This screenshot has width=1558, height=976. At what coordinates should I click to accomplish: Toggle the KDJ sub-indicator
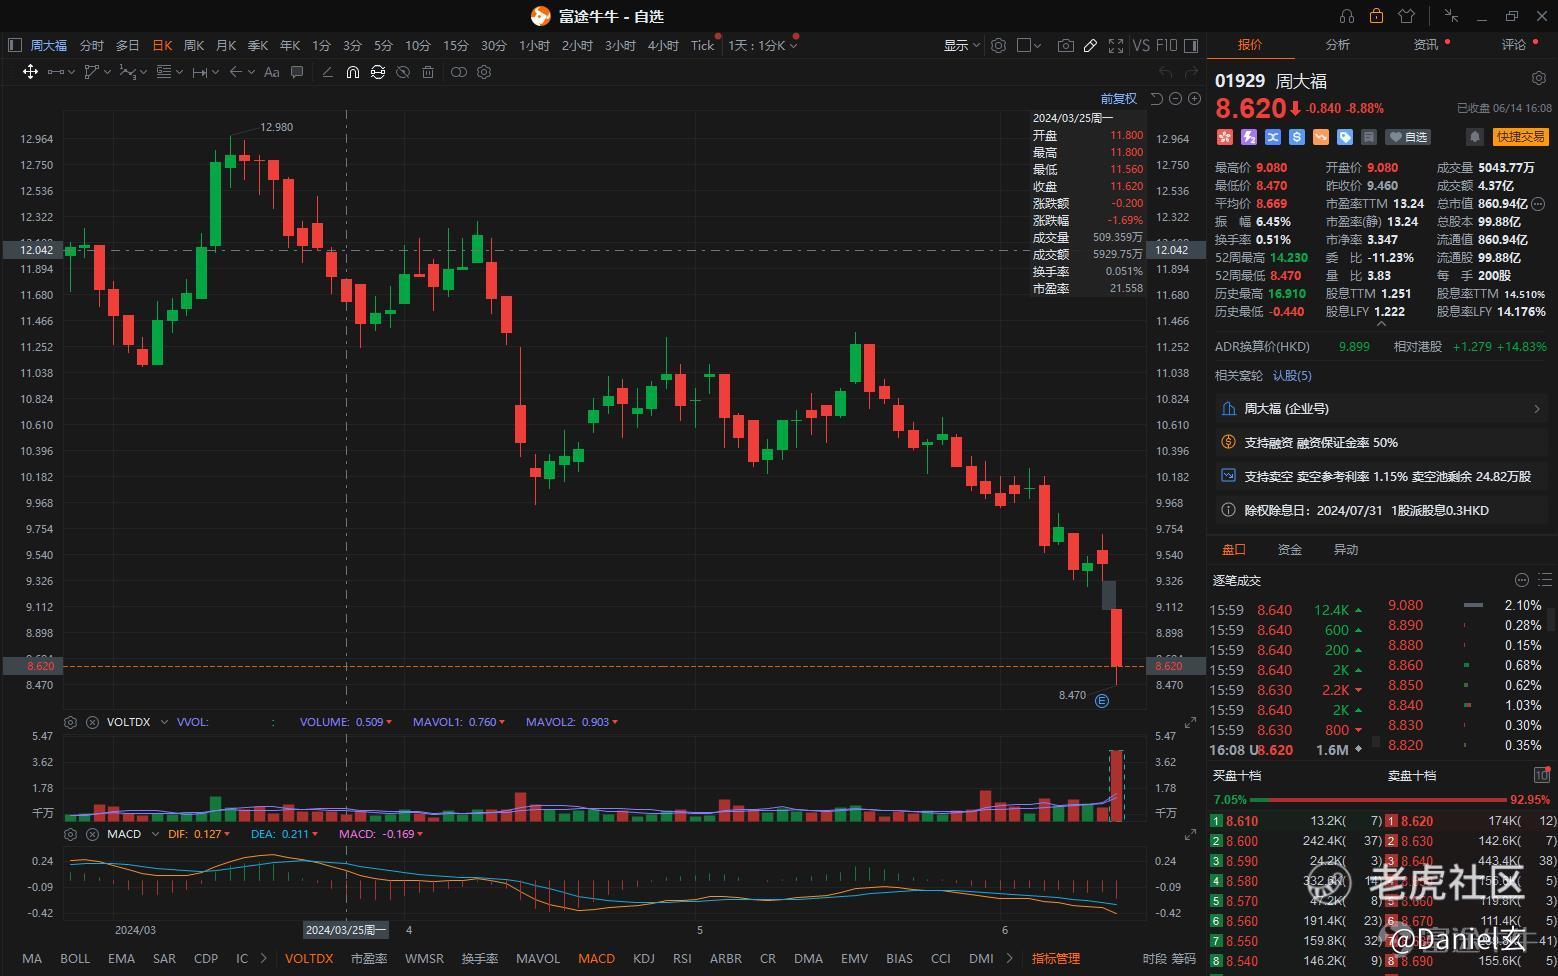pos(643,958)
